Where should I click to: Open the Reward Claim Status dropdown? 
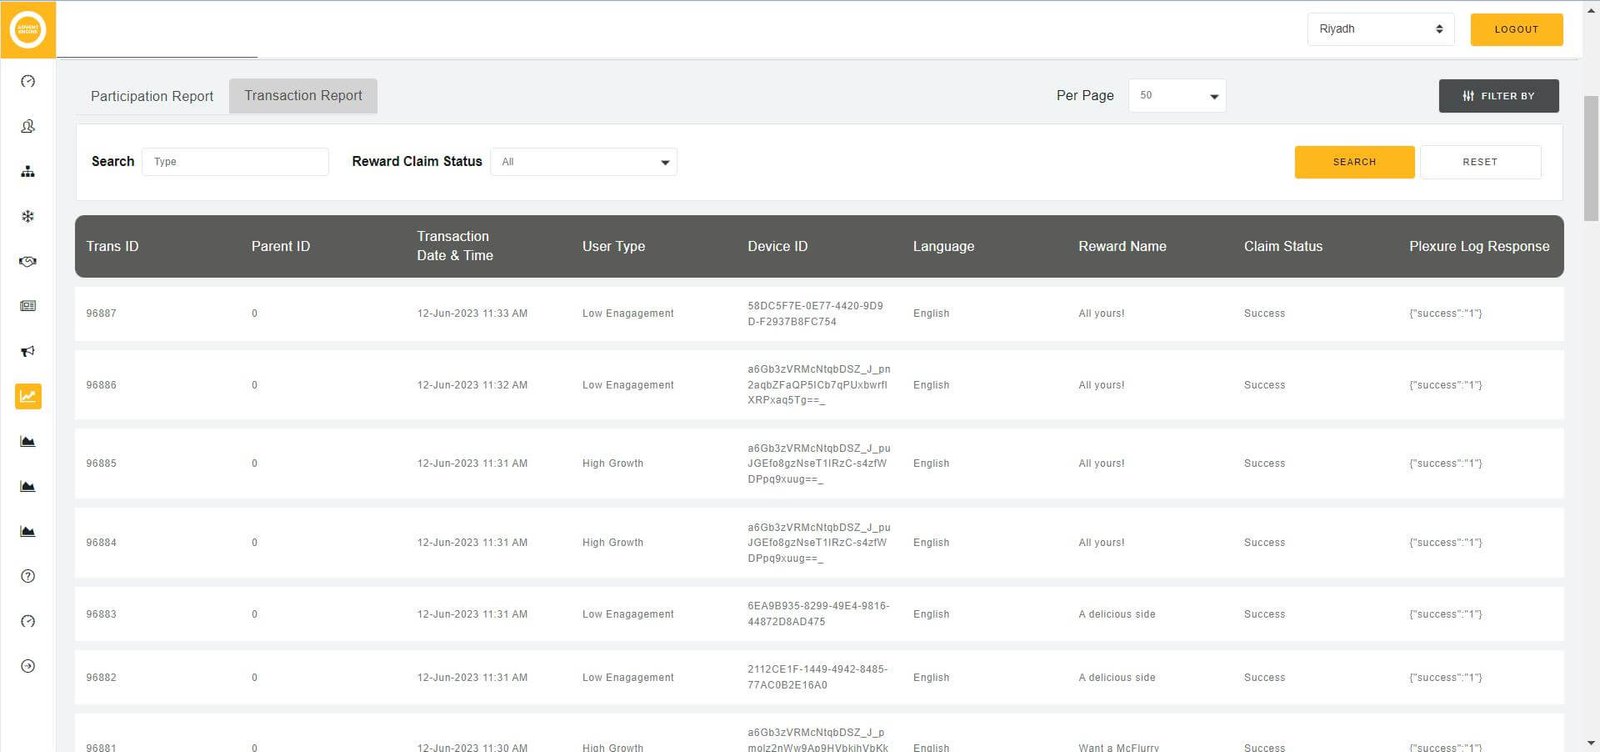[x=584, y=162]
